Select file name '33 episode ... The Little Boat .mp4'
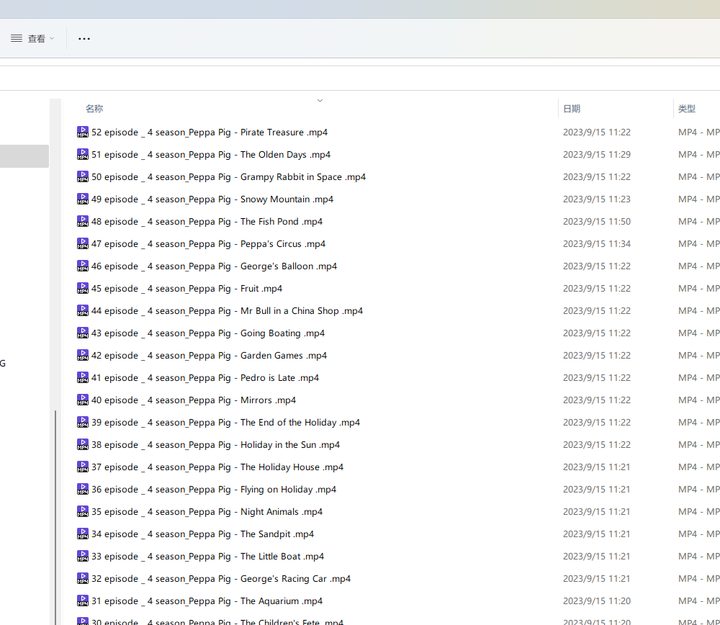720x625 pixels. [208, 556]
